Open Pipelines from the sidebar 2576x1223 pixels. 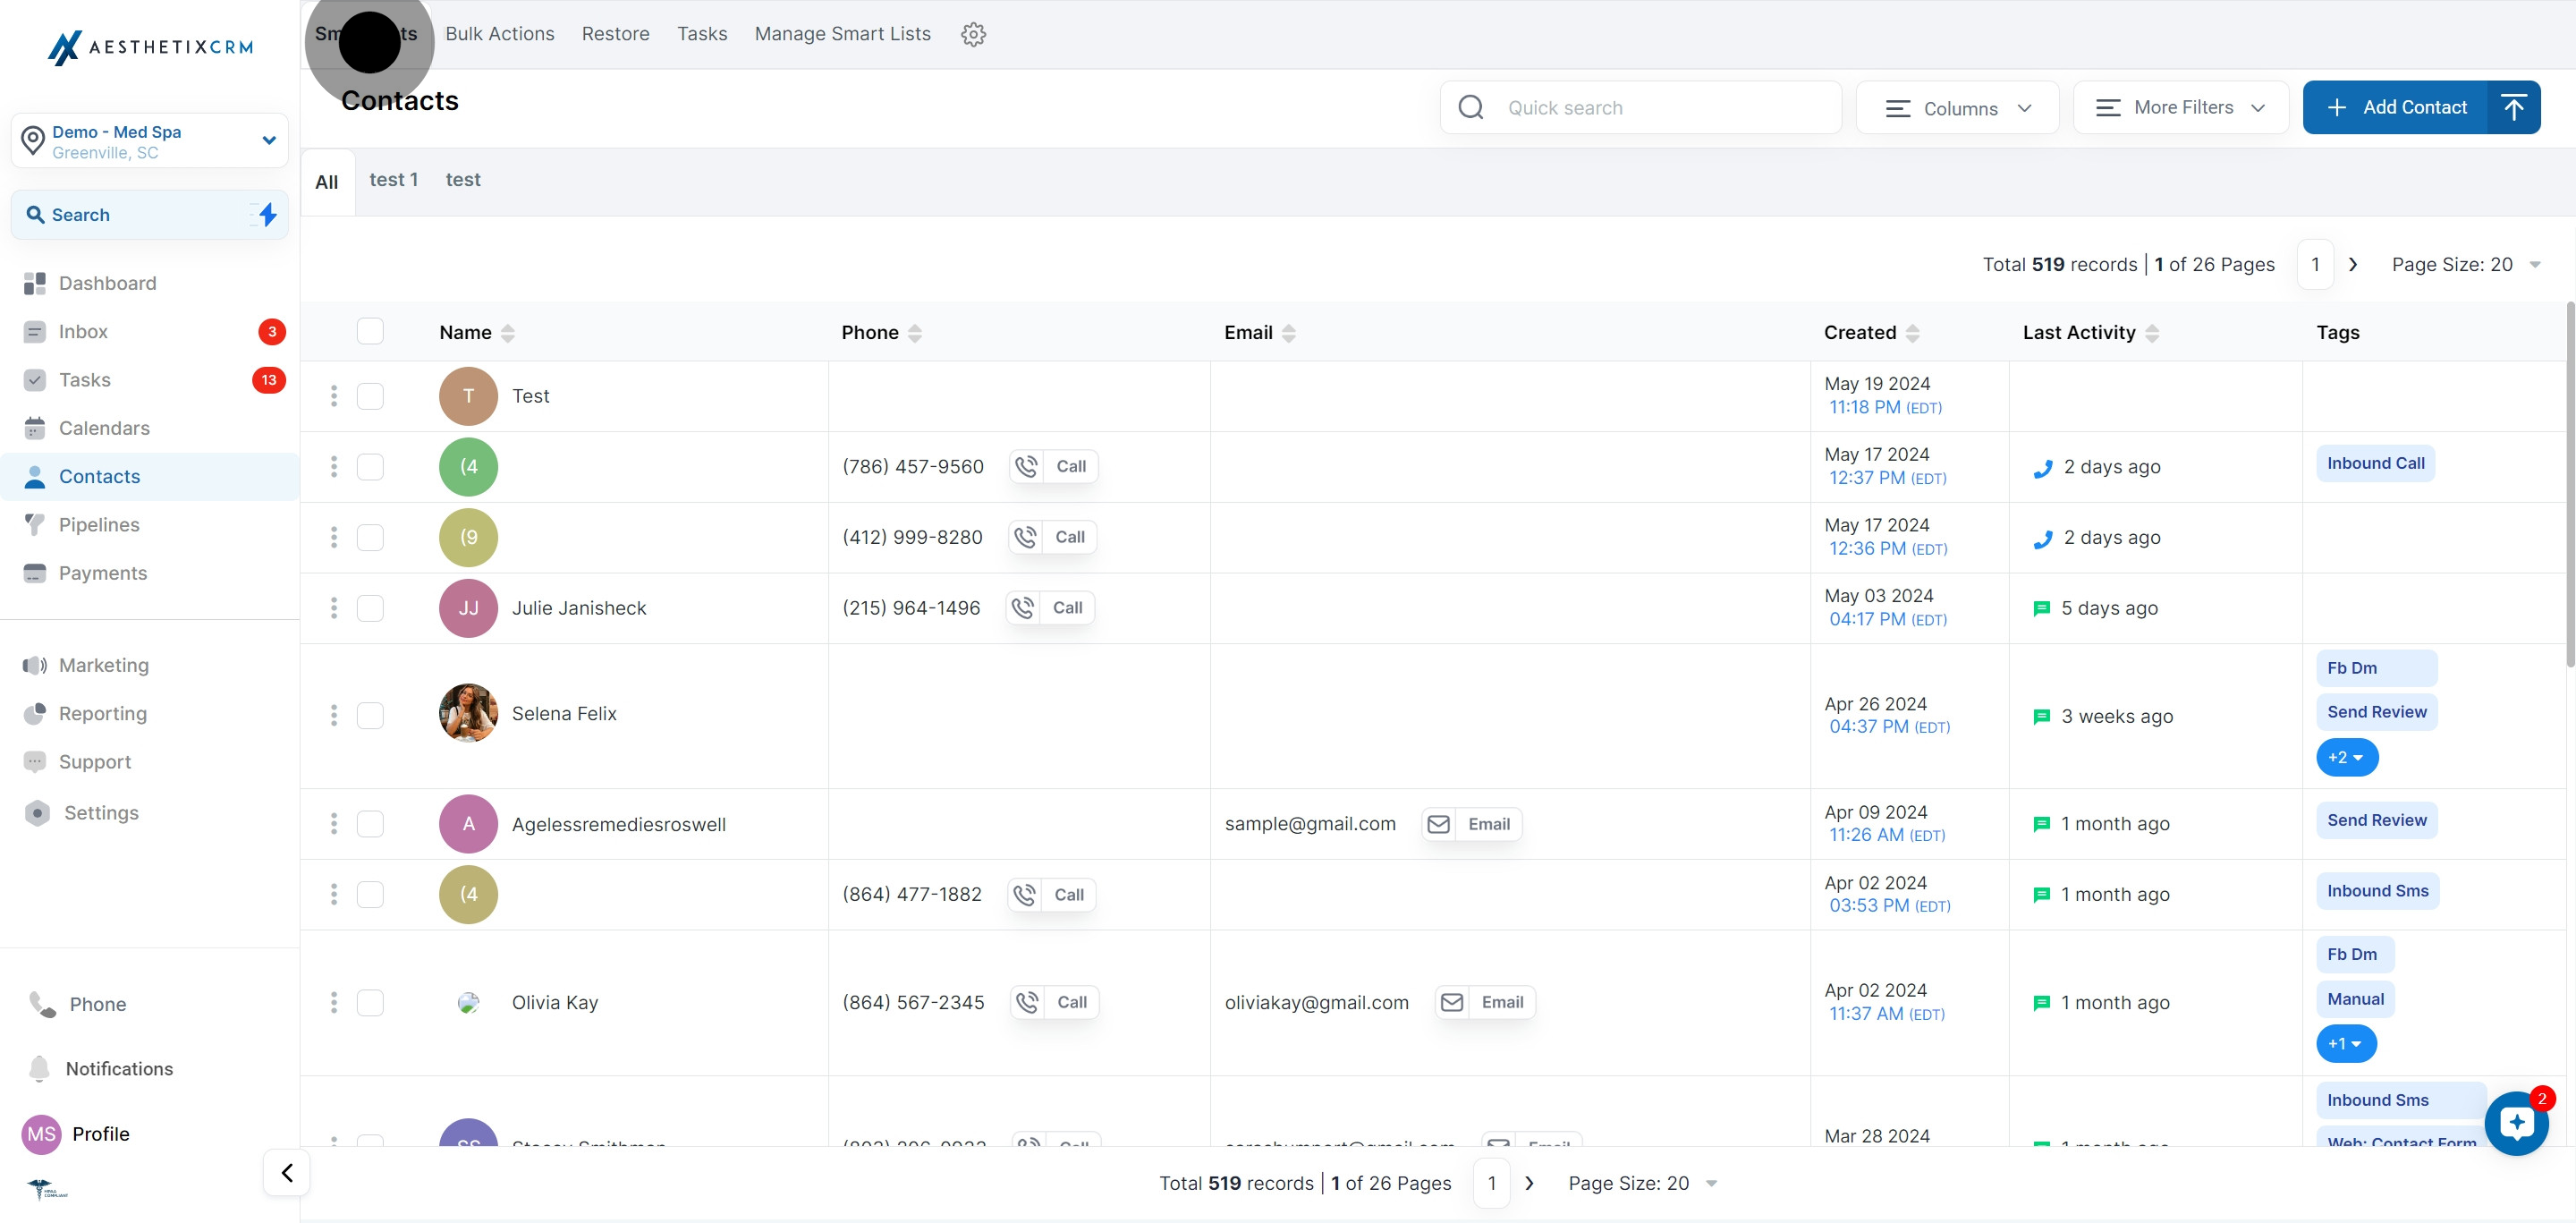click(x=99, y=525)
